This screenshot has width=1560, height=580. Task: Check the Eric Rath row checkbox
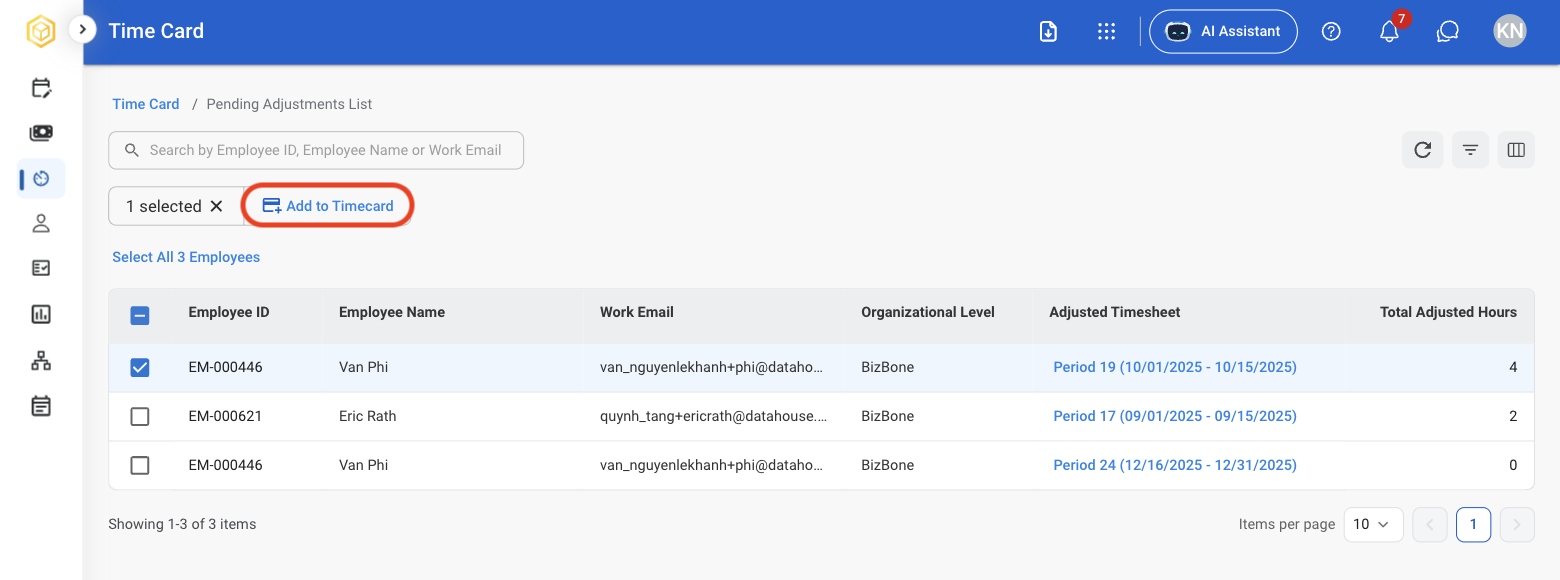140,416
